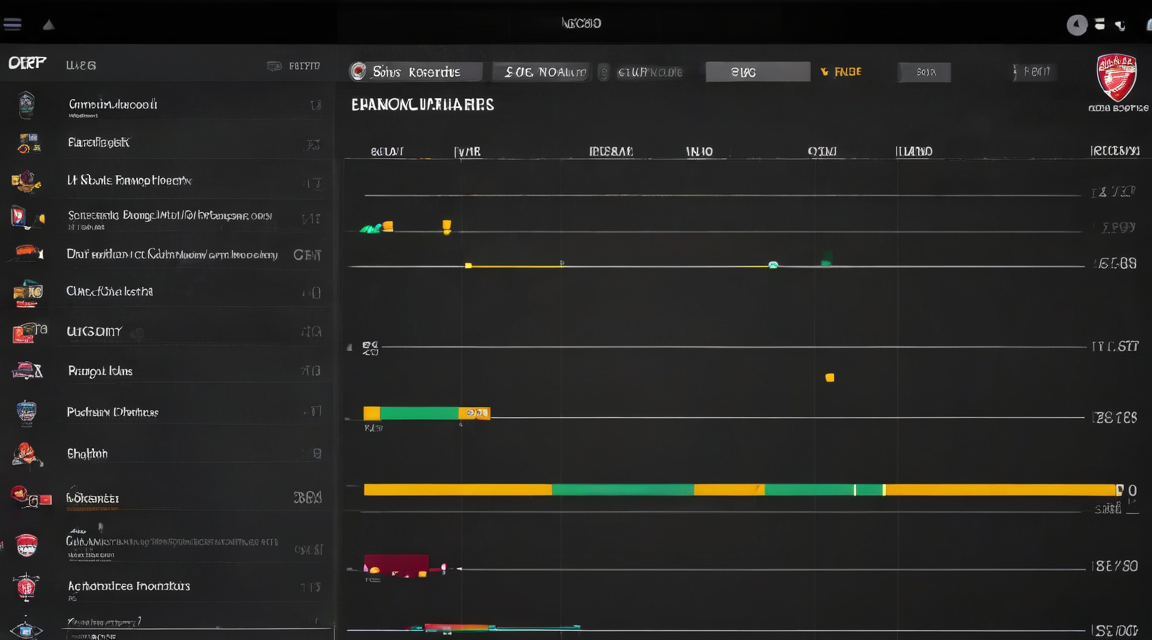Click the red crest icon in the thirteenth sidebar row

point(26,586)
